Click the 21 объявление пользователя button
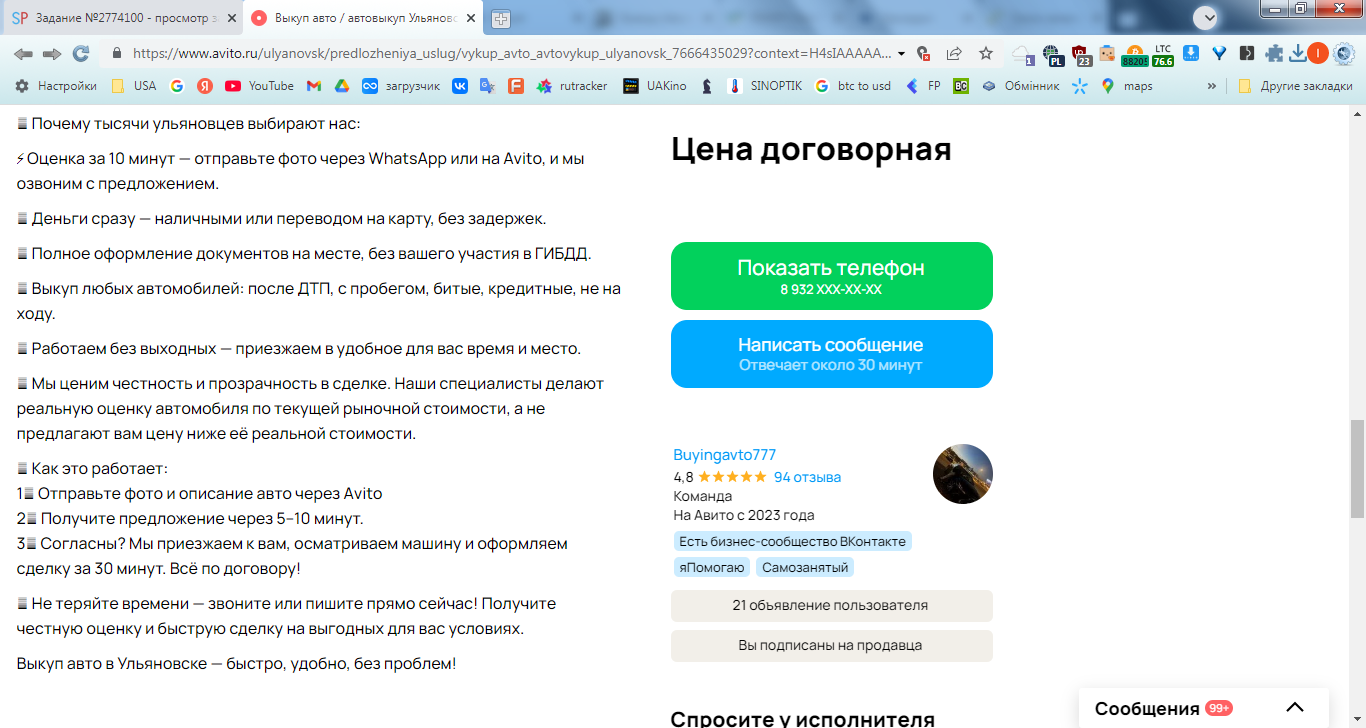The width and height of the screenshot is (1366, 728). [x=832, y=606]
